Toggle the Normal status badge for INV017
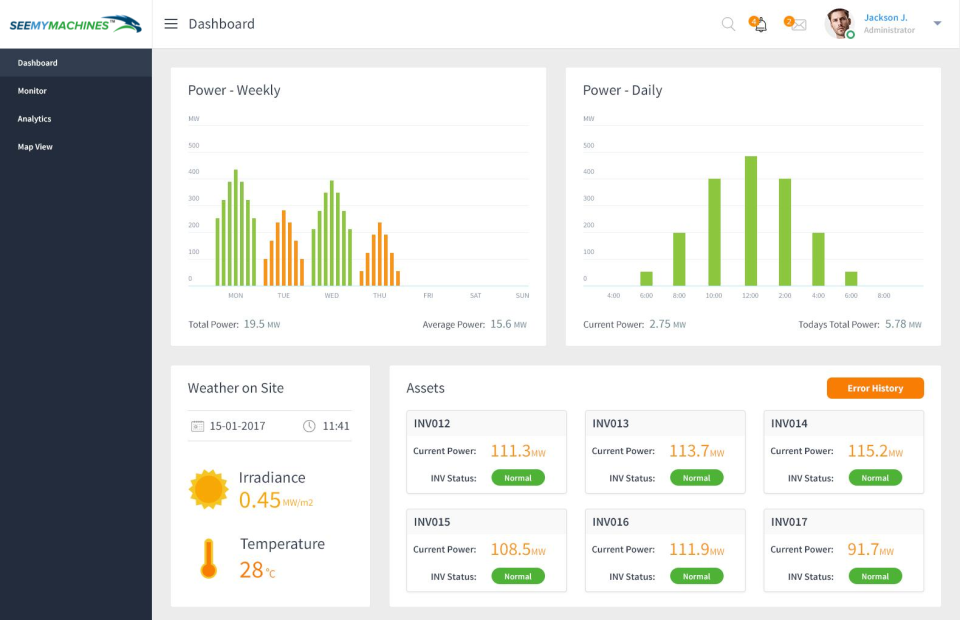 (875, 576)
